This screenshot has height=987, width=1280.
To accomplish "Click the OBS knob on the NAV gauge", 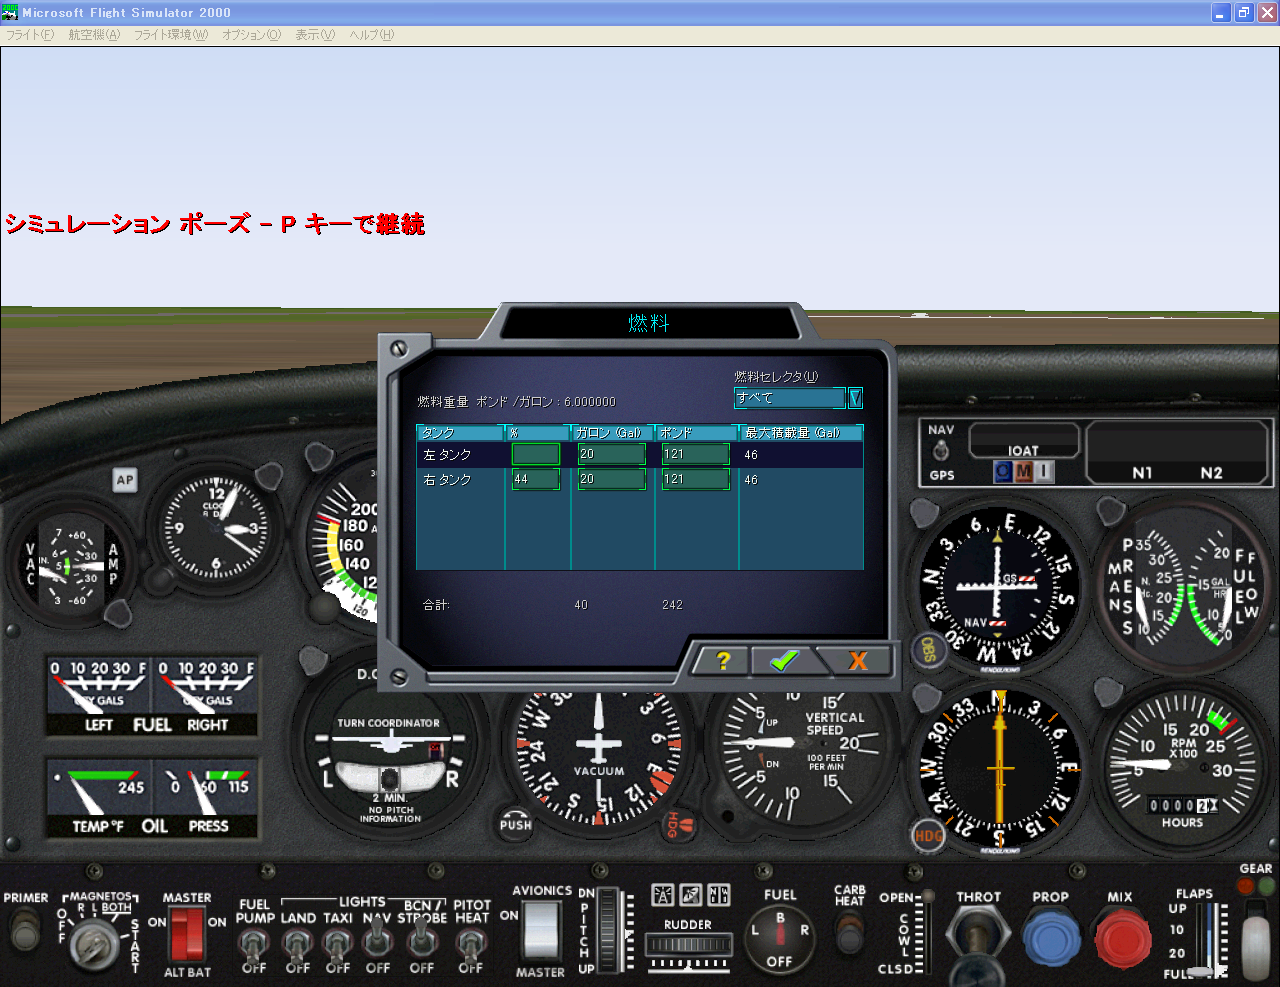I will pyautogui.click(x=927, y=650).
